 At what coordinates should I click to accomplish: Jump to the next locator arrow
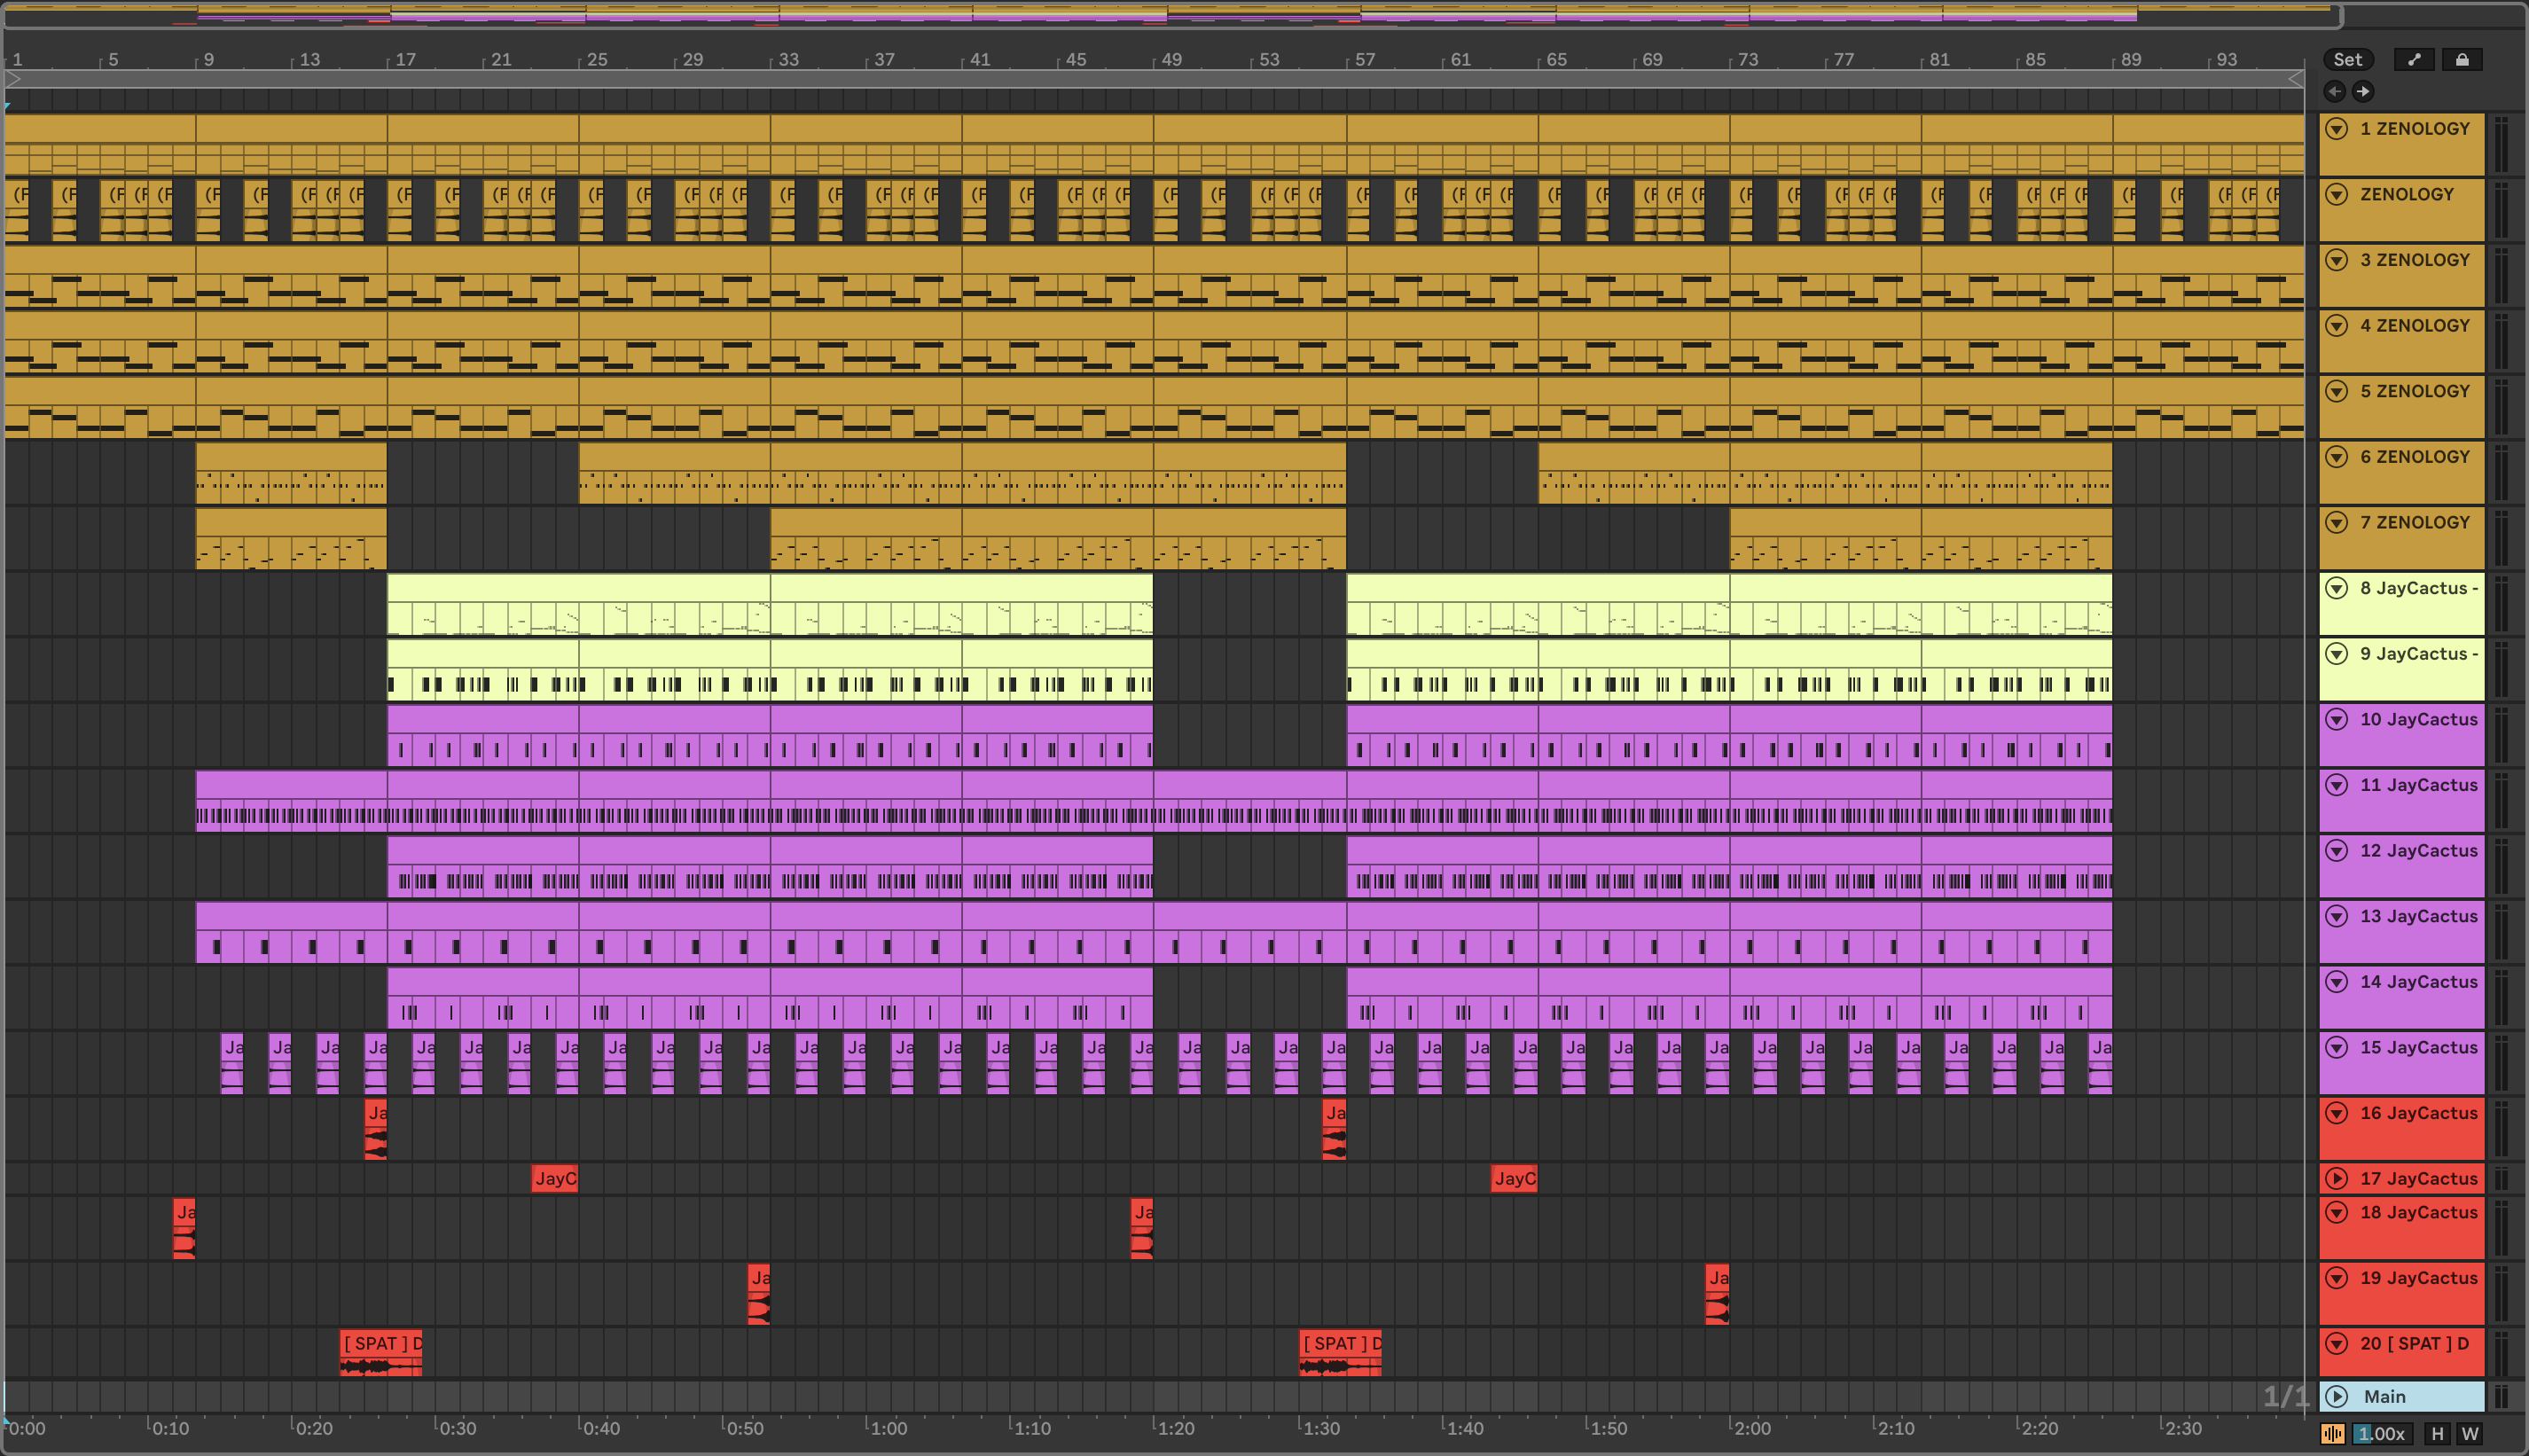[2362, 92]
